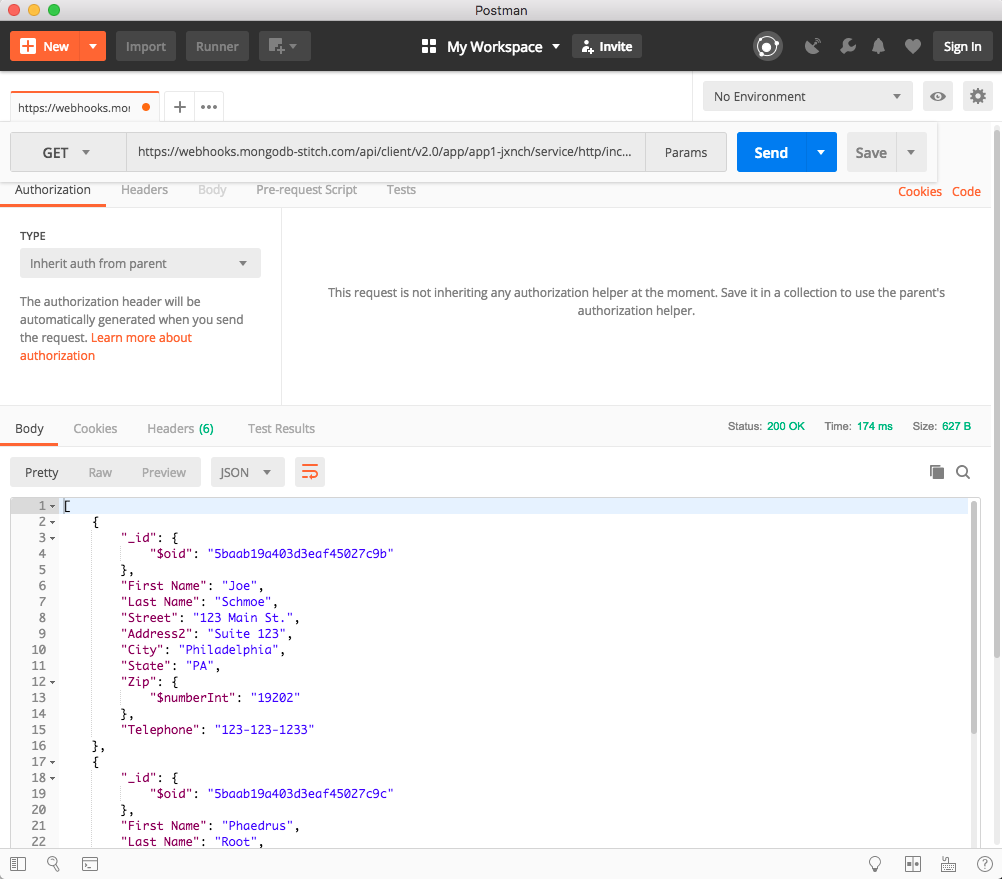Click the sync status icon in header

tap(767, 46)
